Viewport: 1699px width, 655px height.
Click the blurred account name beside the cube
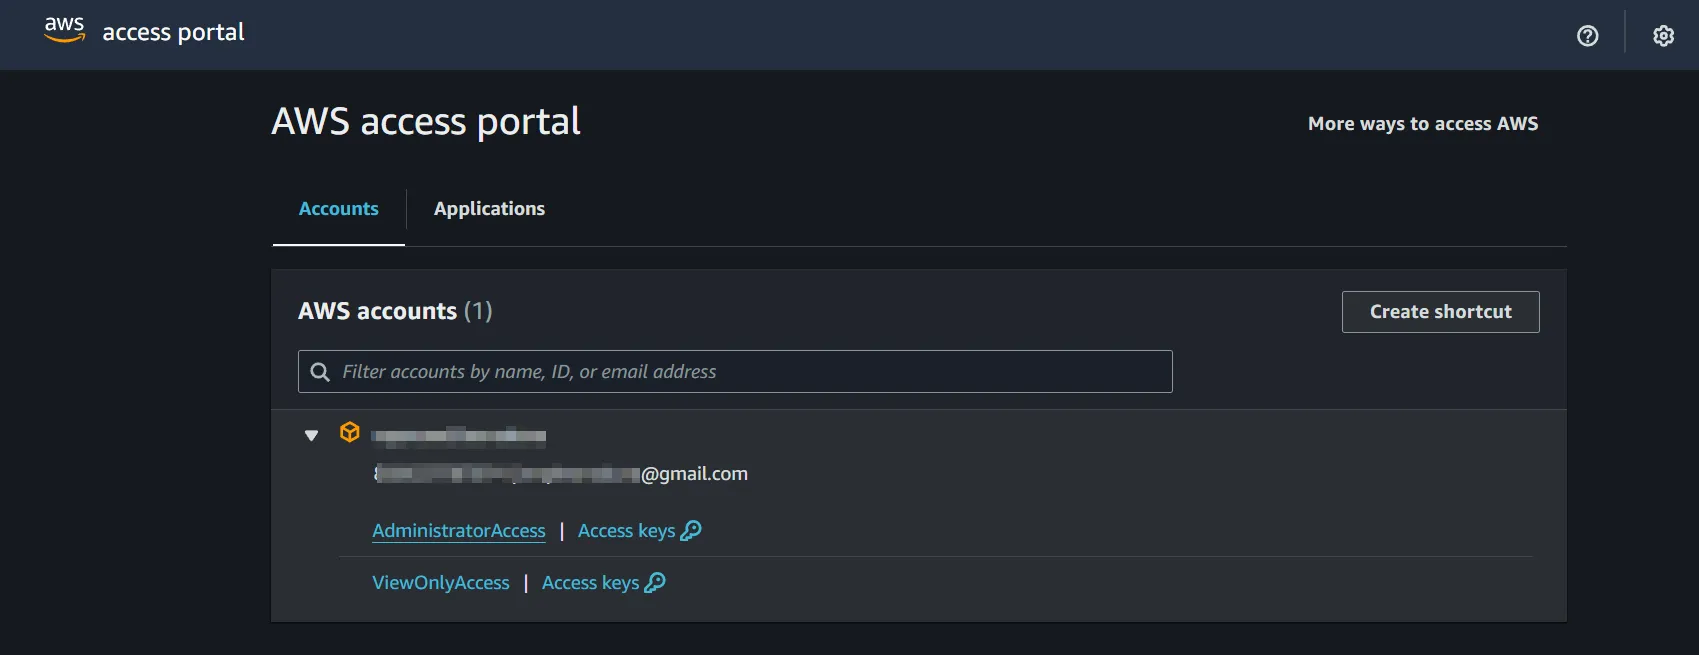click(459, 435)
